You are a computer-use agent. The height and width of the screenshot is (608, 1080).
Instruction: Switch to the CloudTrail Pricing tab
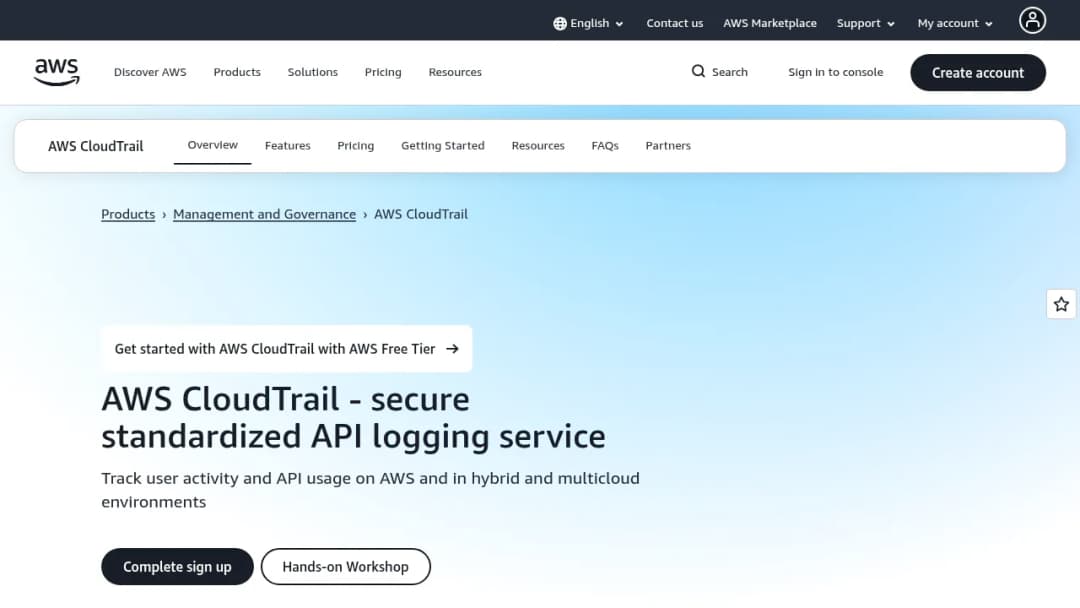point(355,146)
